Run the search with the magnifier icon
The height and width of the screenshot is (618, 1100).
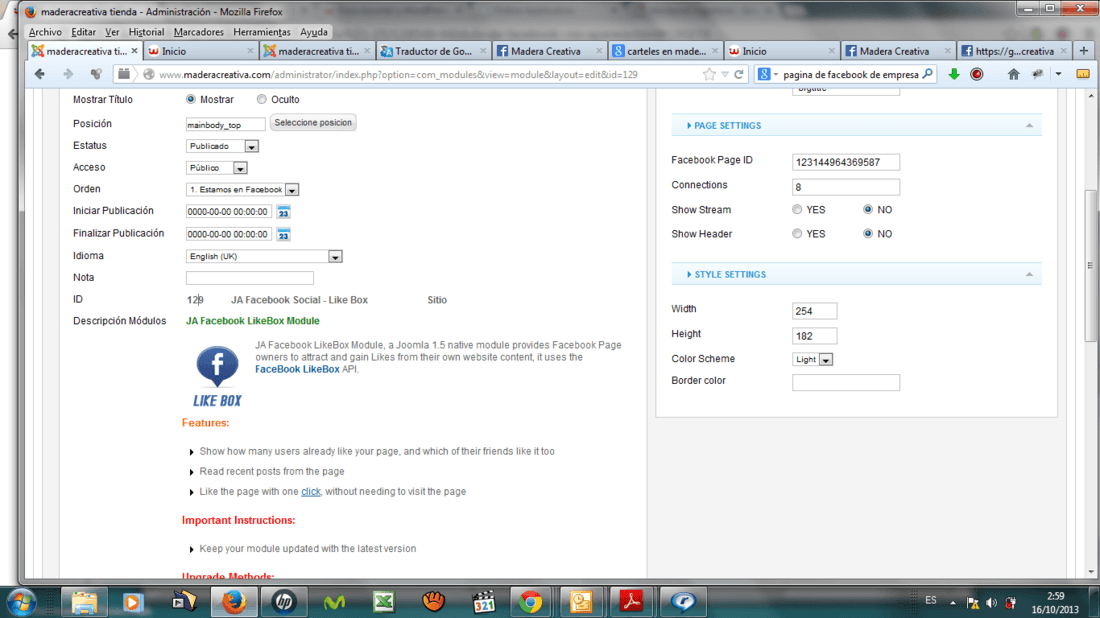click(x=927, y=74)
